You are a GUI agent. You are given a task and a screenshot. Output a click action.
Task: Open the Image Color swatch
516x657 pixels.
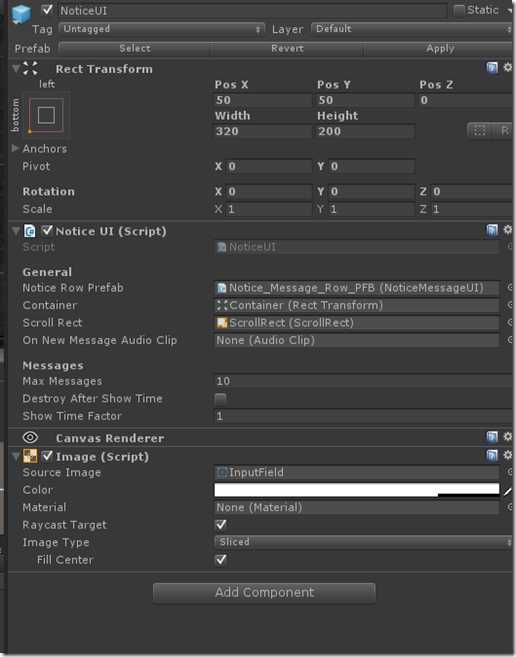(357, 490)
